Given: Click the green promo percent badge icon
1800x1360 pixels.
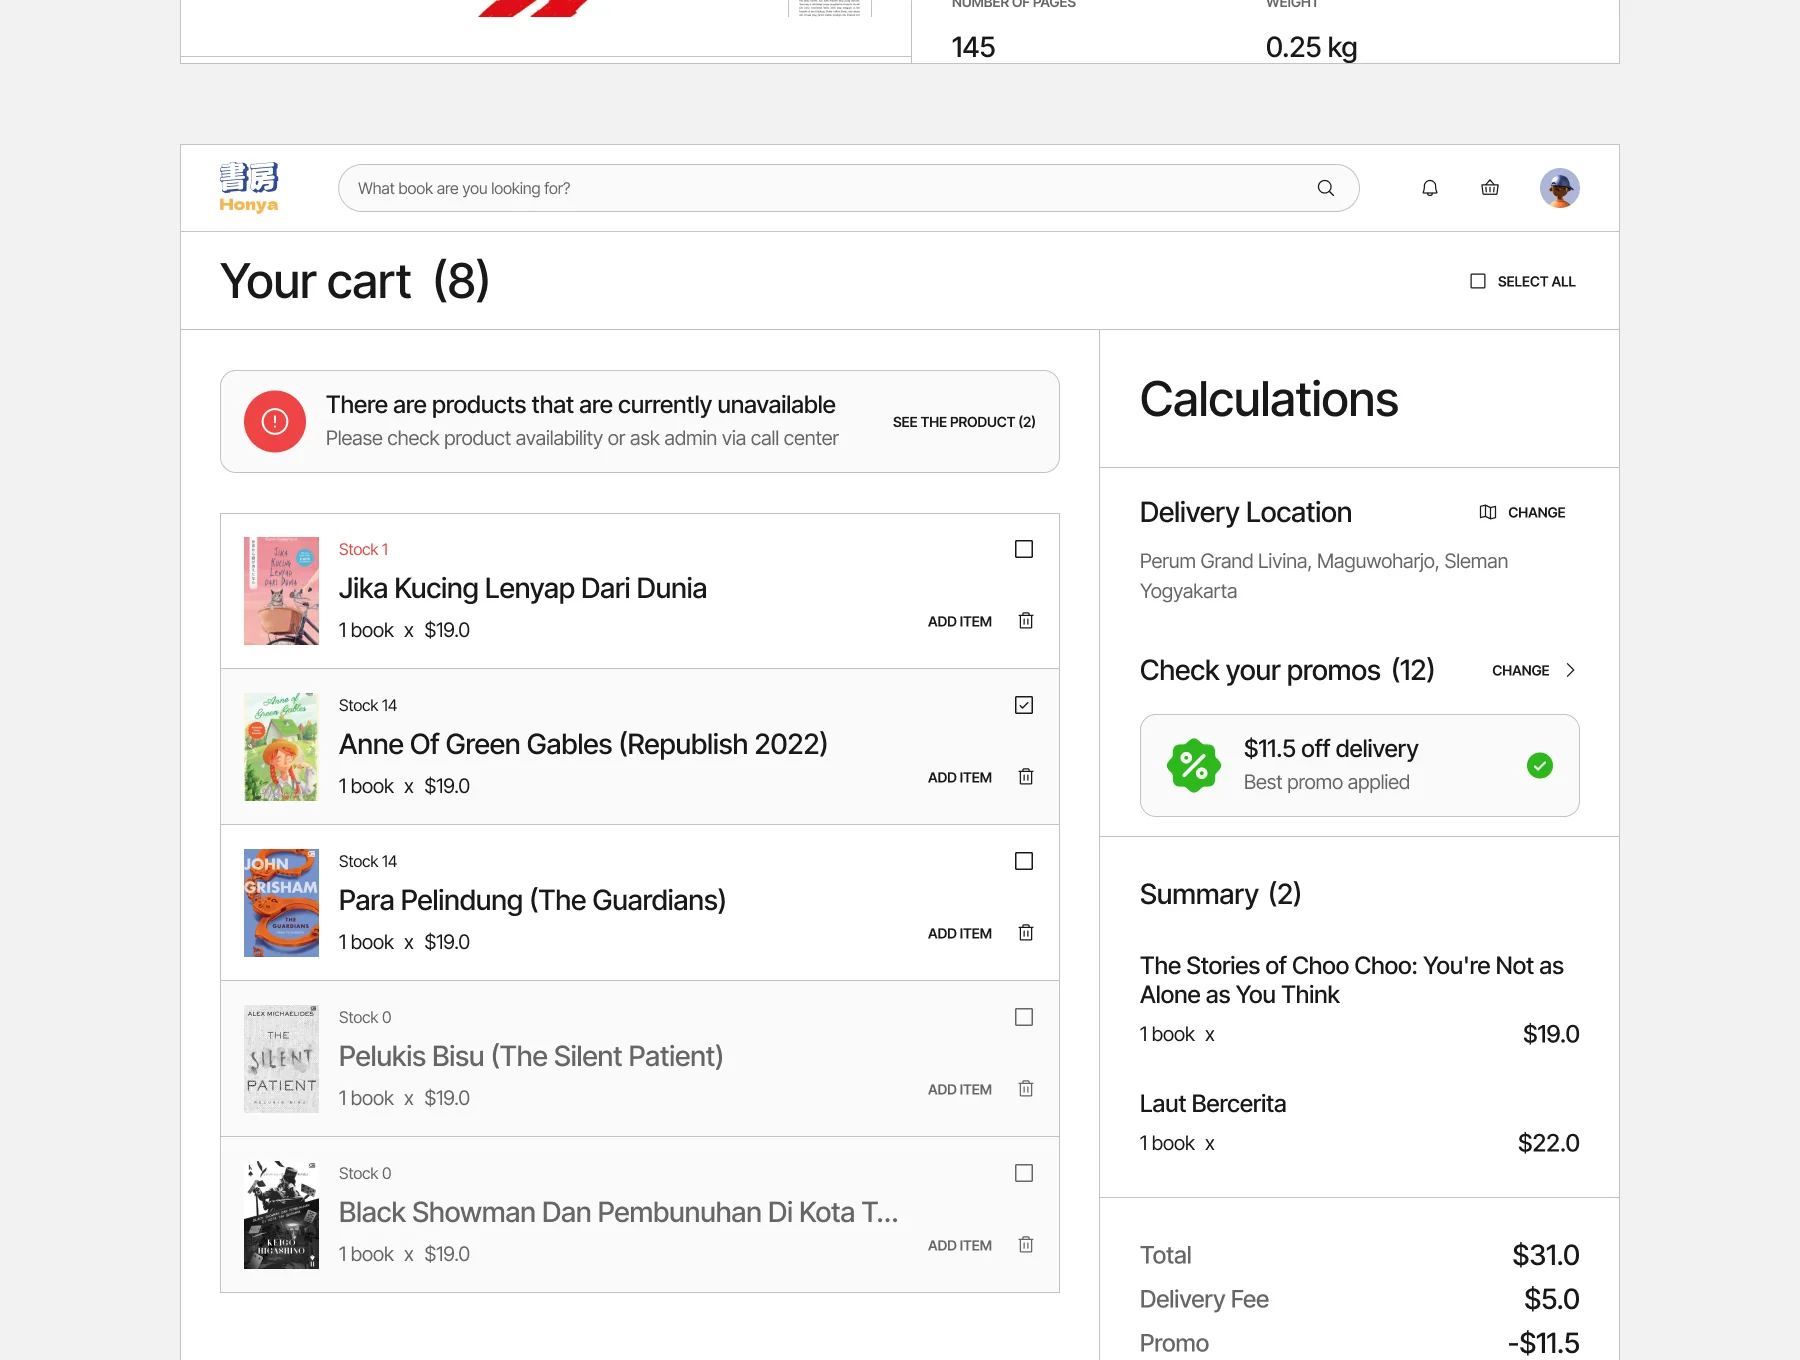Looking at the screenshot, I should tap(1194, 766).
